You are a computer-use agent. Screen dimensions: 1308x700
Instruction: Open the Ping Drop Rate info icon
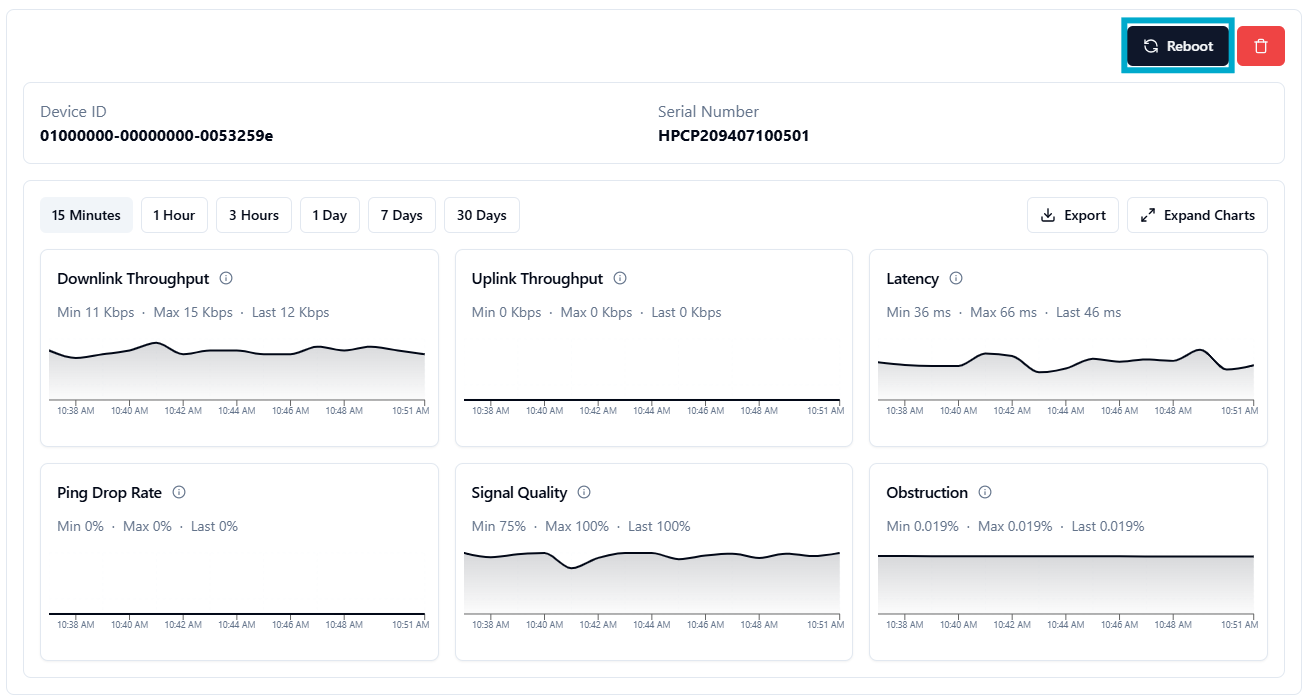point(179,492)
